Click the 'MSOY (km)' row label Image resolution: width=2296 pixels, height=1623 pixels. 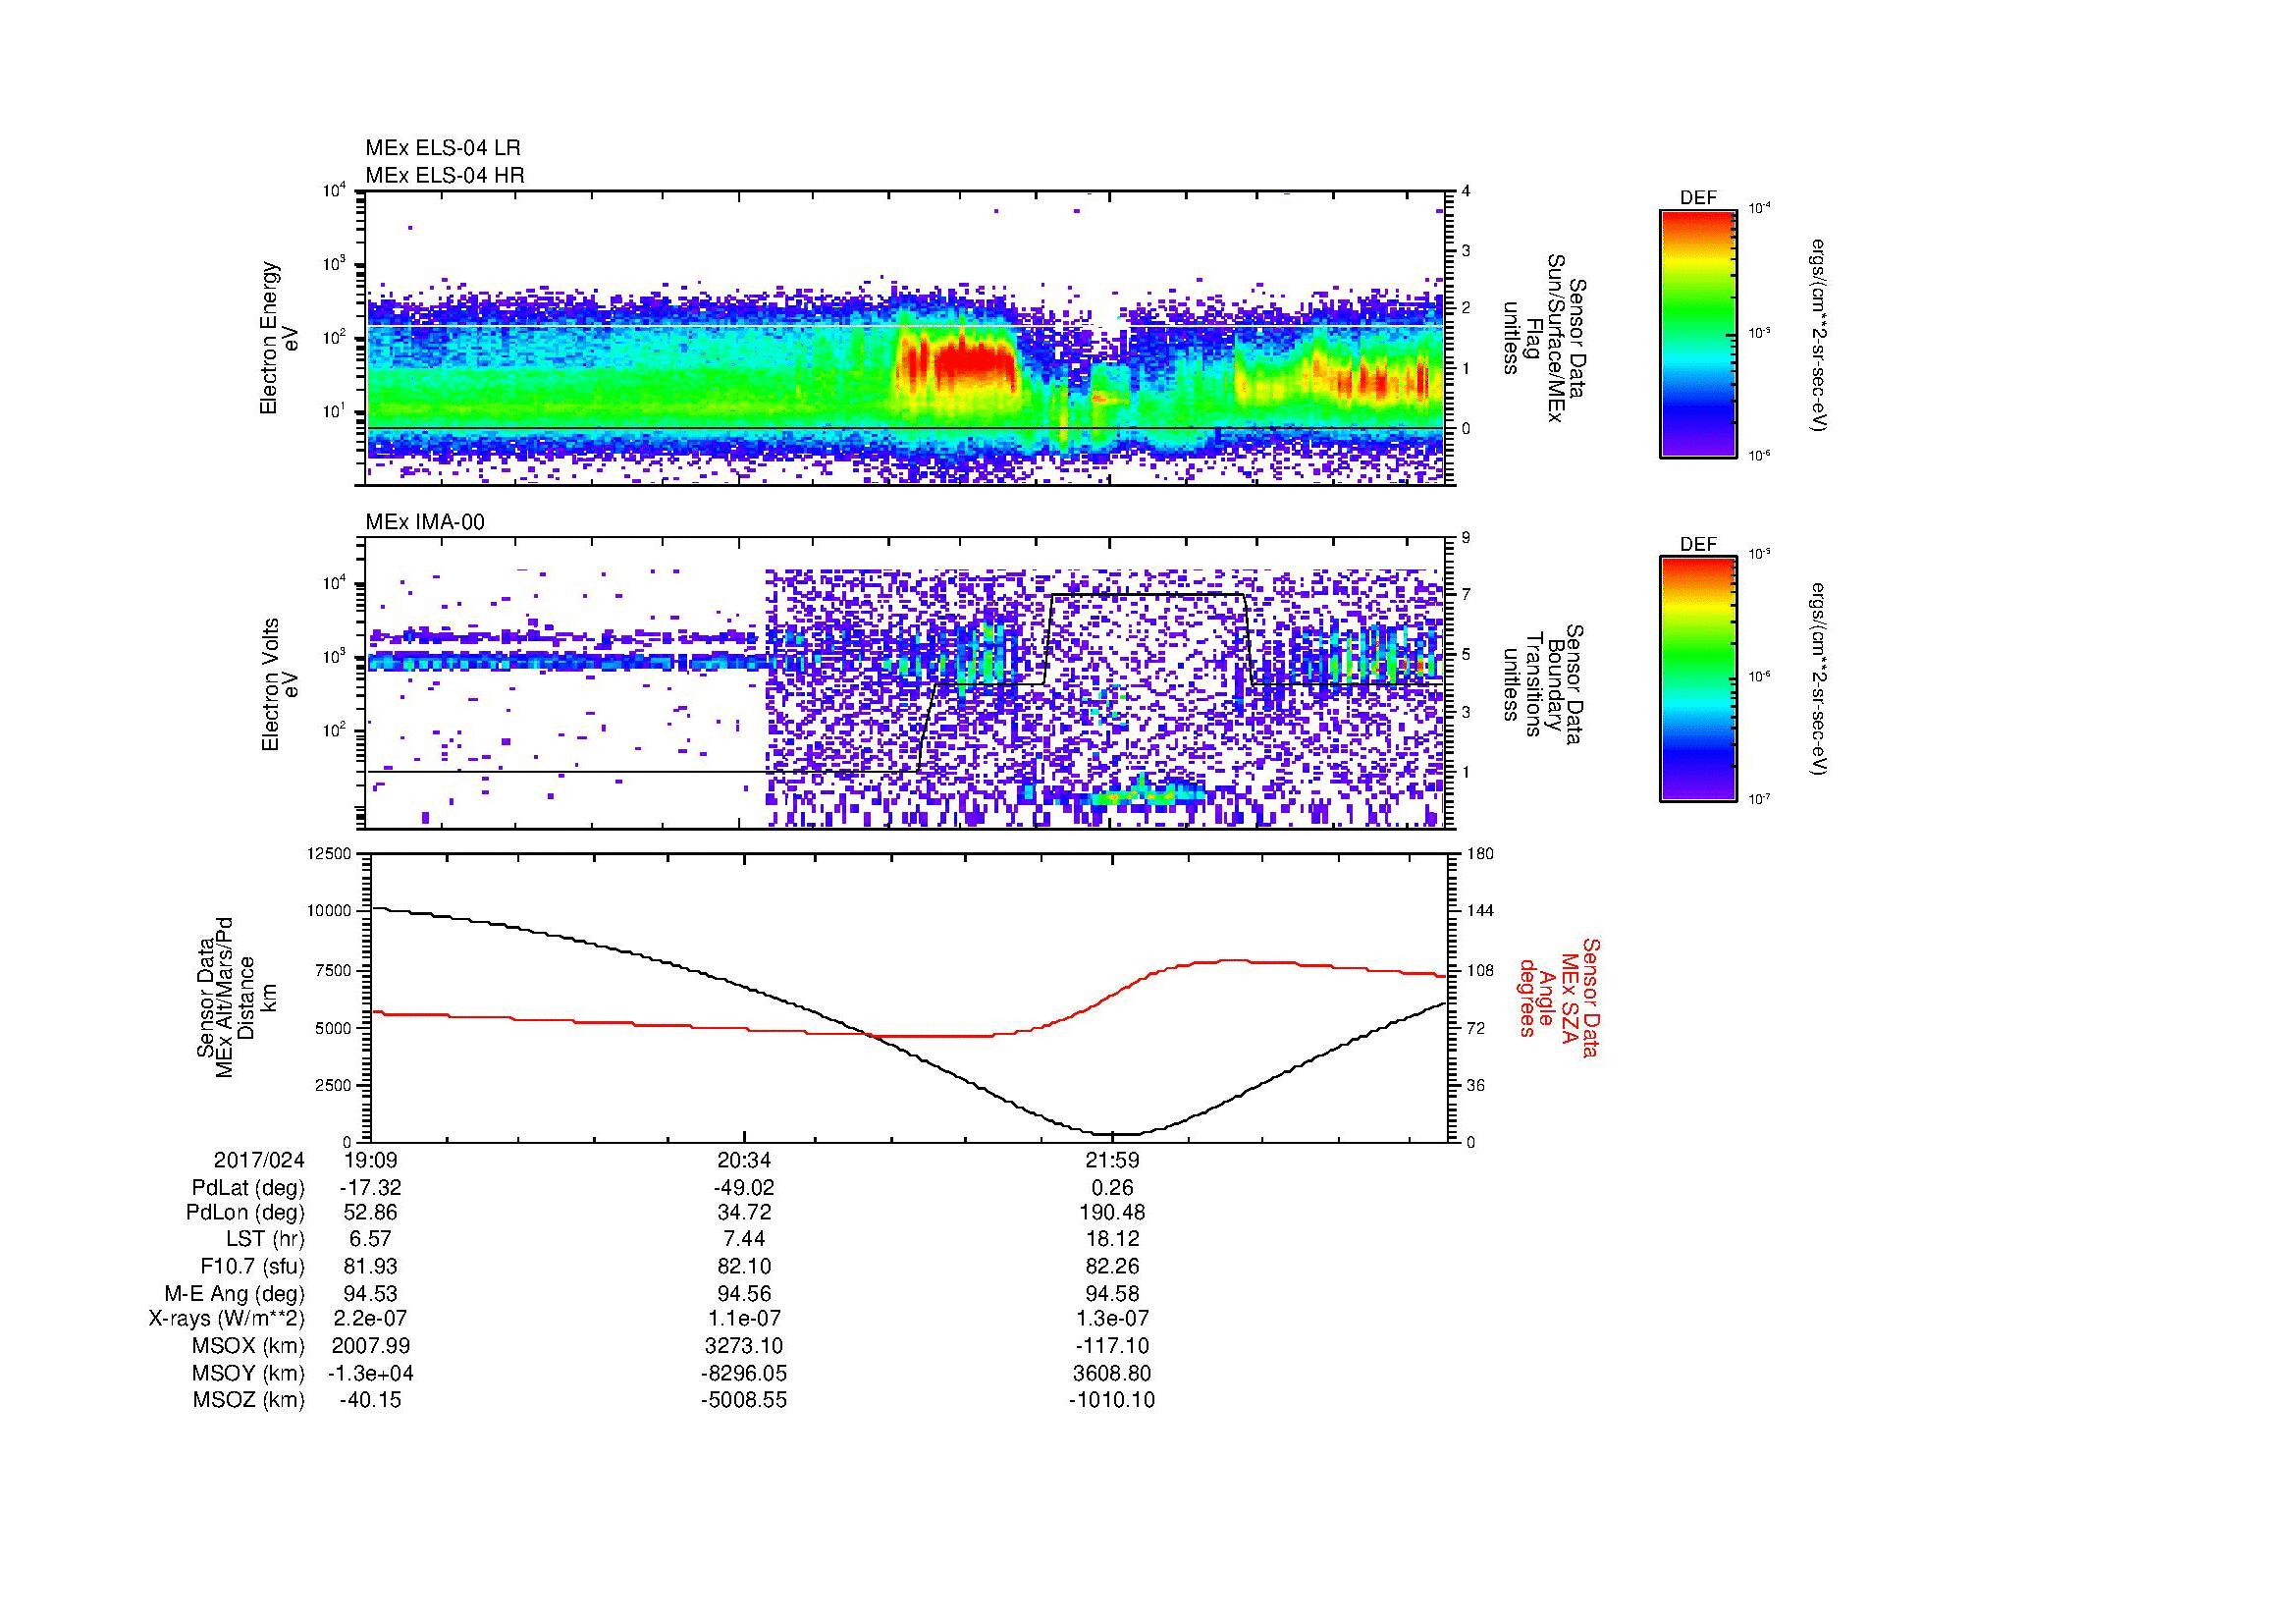point(249,1373)
